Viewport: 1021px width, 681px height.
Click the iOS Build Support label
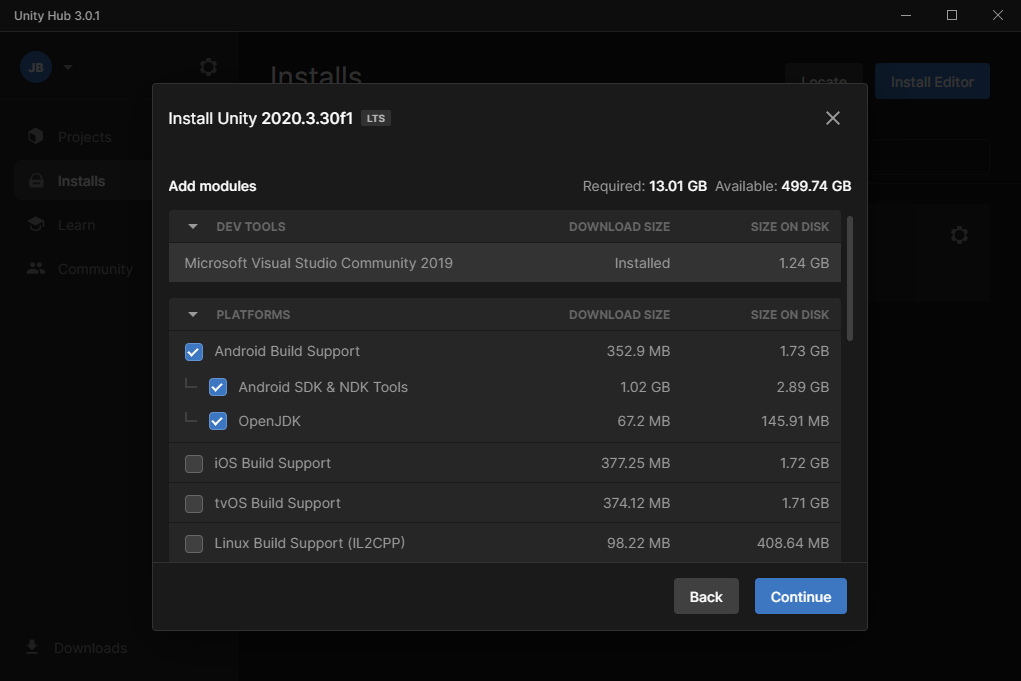273,464
